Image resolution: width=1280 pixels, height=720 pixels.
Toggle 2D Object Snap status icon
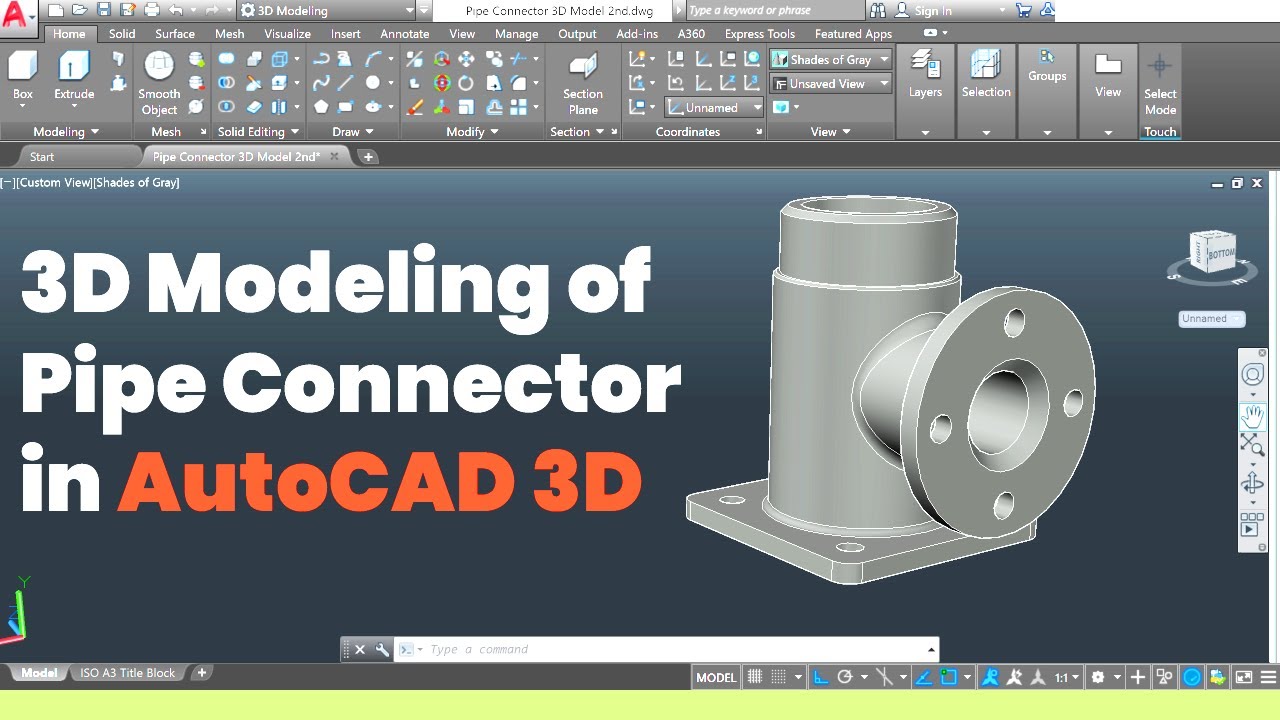(948, 677)
